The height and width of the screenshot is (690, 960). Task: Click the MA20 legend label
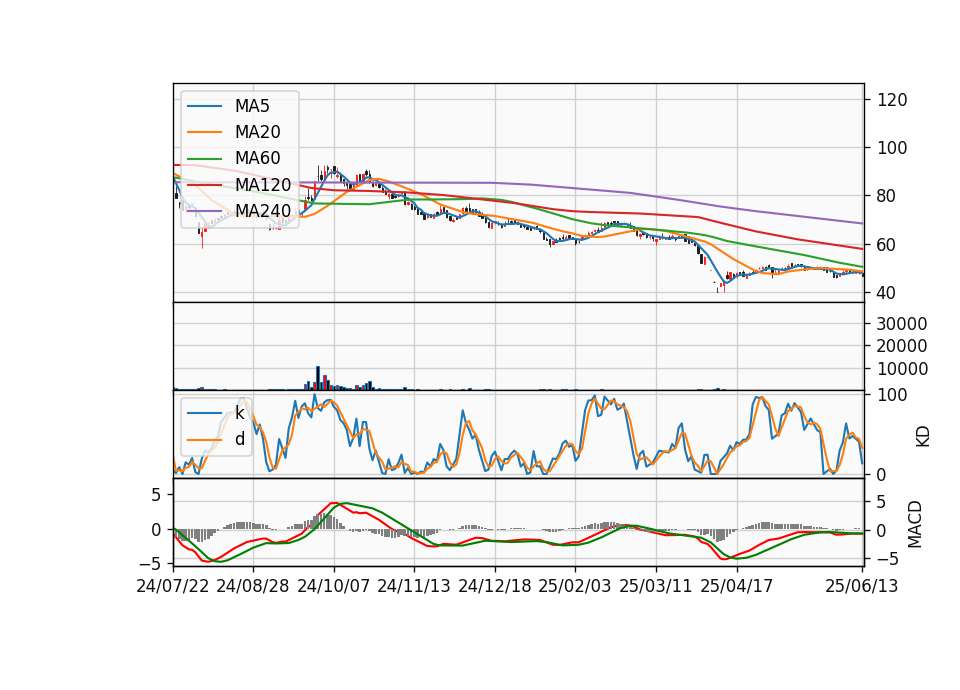pos(257,132)
